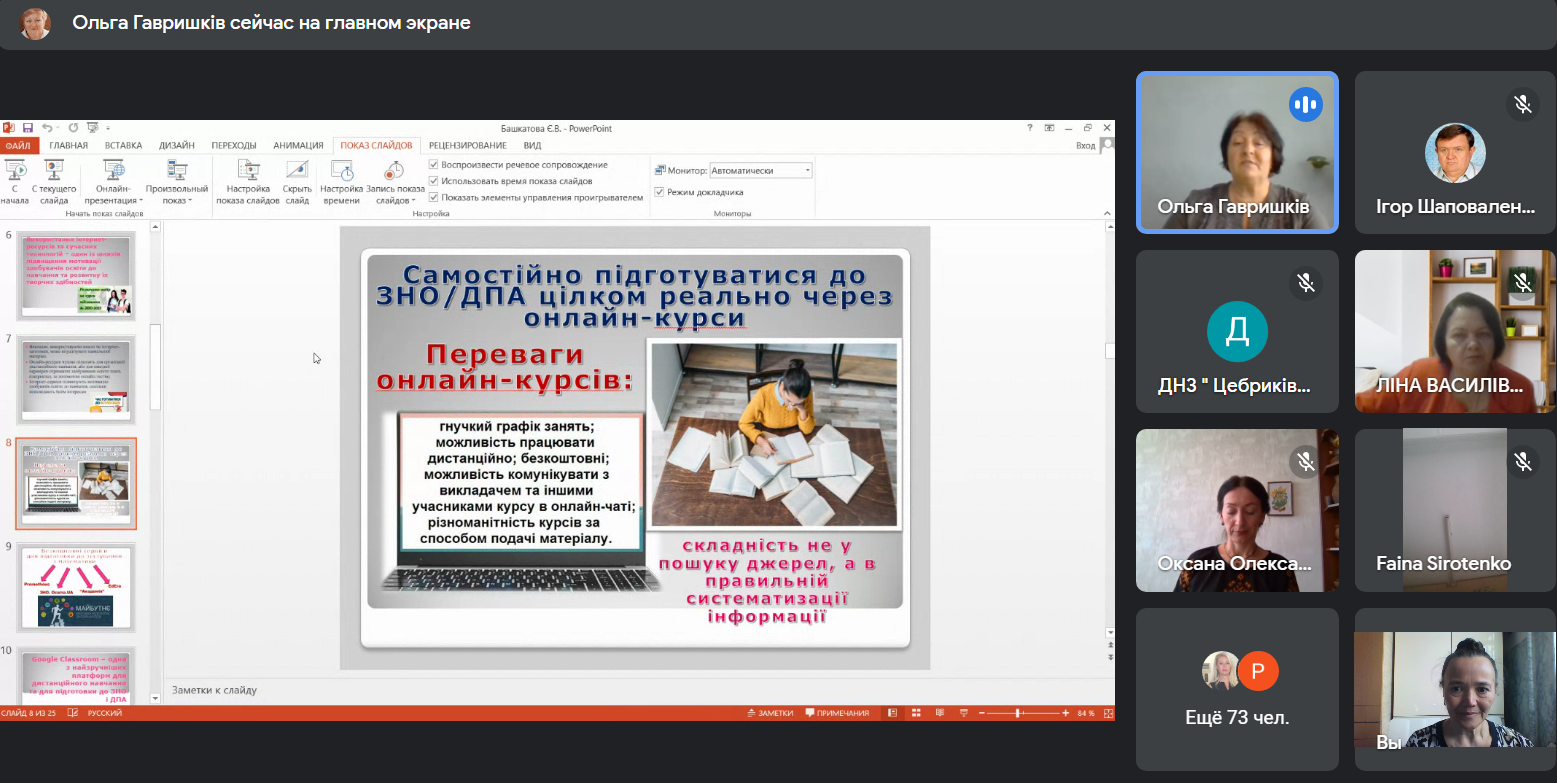Open the РЕЦЕНЗИРОВАНИЕ ribbon tab
This screenshot has height=783, width=1557.
467,145
